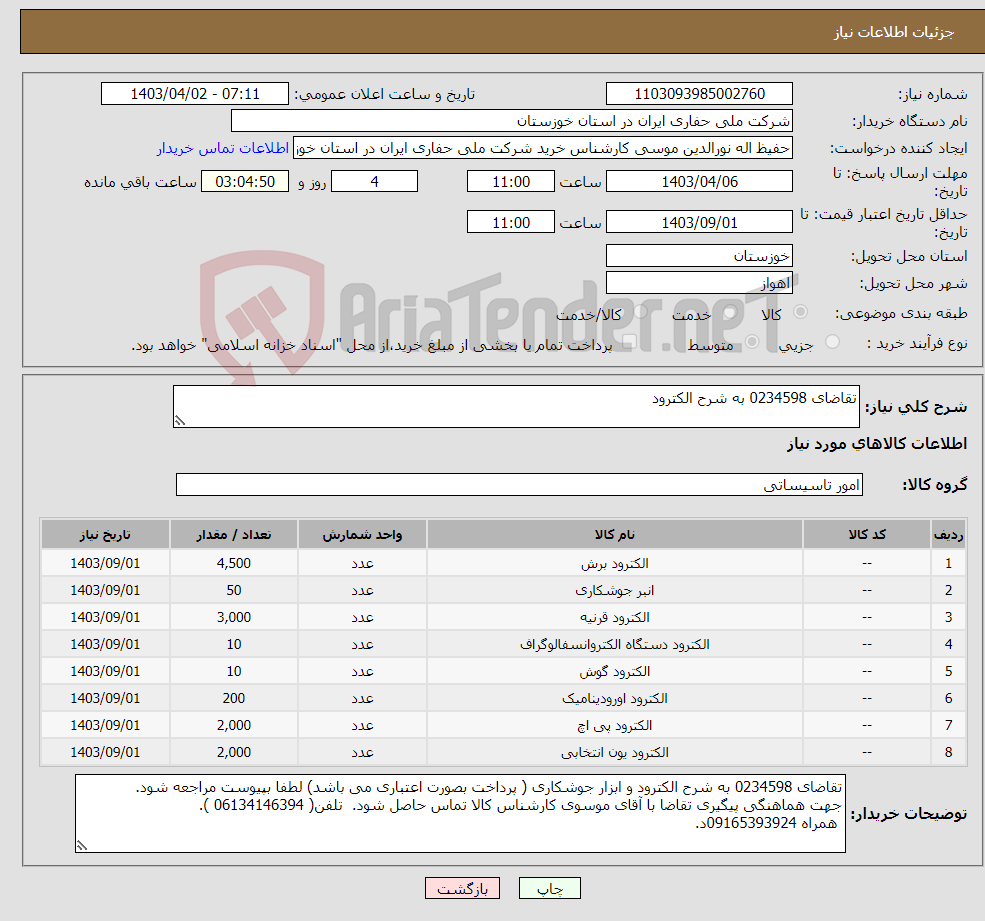985x921 pixels.
Task: Click the اطلاعات کالاهای مورد نیاز heading
Action: click(x=877, y=444)
